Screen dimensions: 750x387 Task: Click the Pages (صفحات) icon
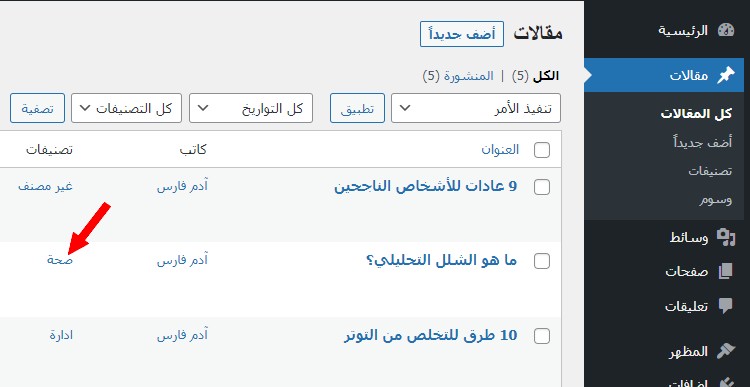(x=726, y=271)
